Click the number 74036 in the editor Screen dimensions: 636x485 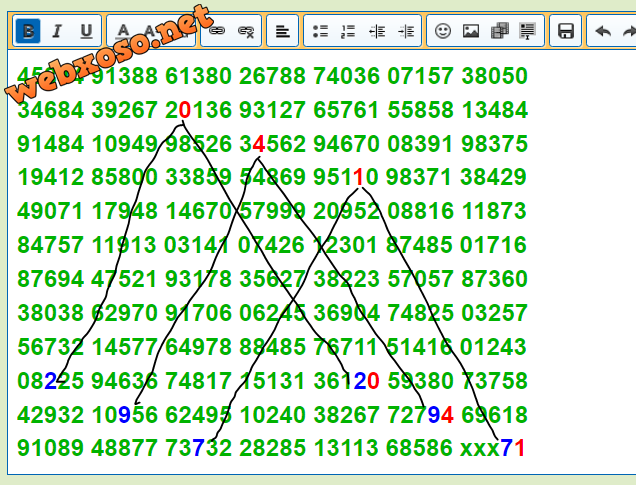(346, 76)
